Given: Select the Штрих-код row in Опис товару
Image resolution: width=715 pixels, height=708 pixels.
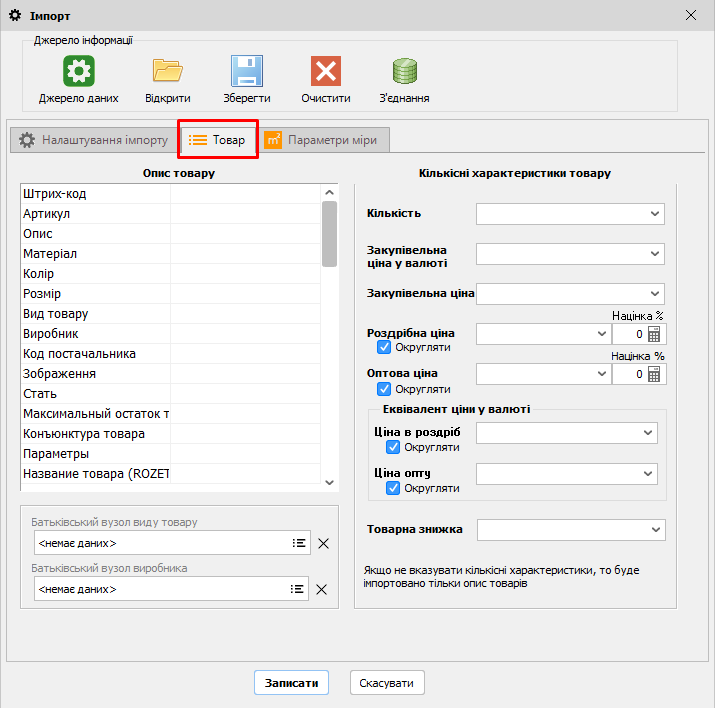Looking at the screenshot, I should (95, 194).
